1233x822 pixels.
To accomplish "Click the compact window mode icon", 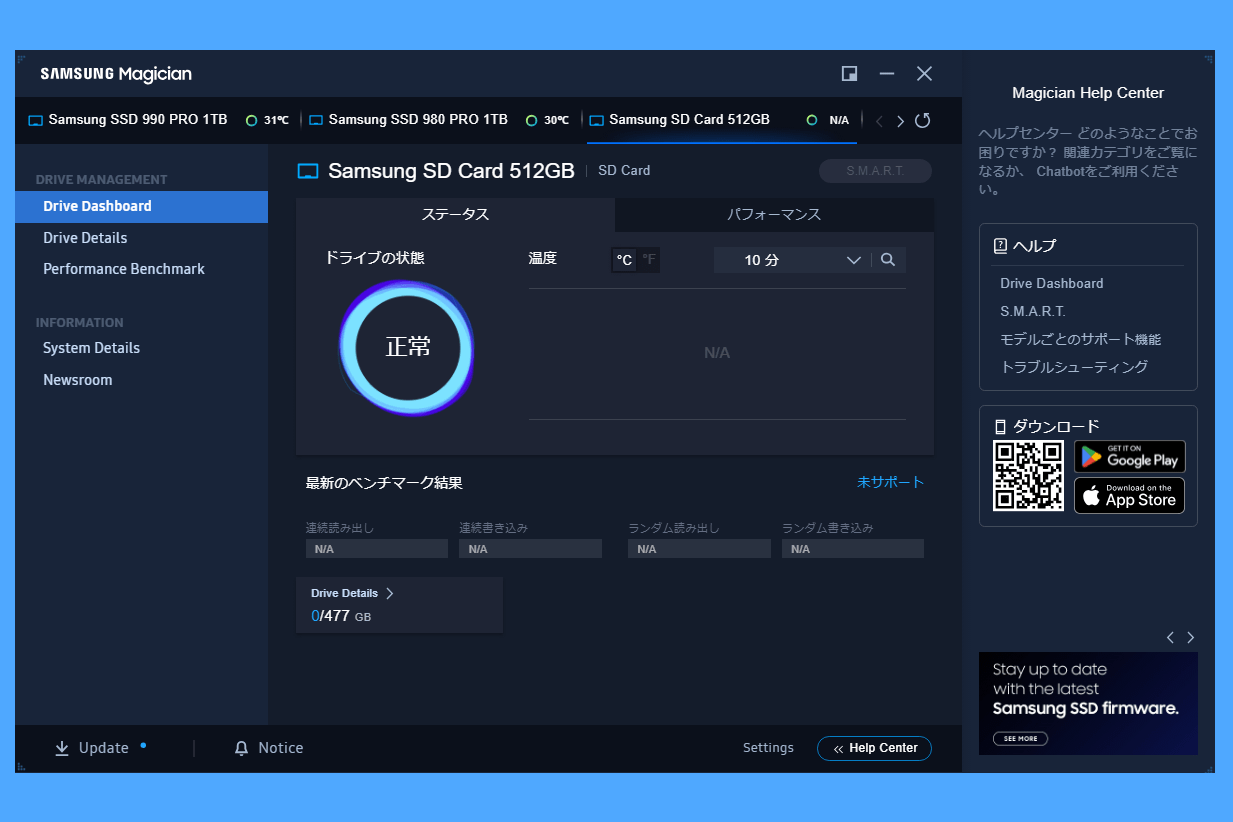I will pyautogui.click(x=849, y=74).
